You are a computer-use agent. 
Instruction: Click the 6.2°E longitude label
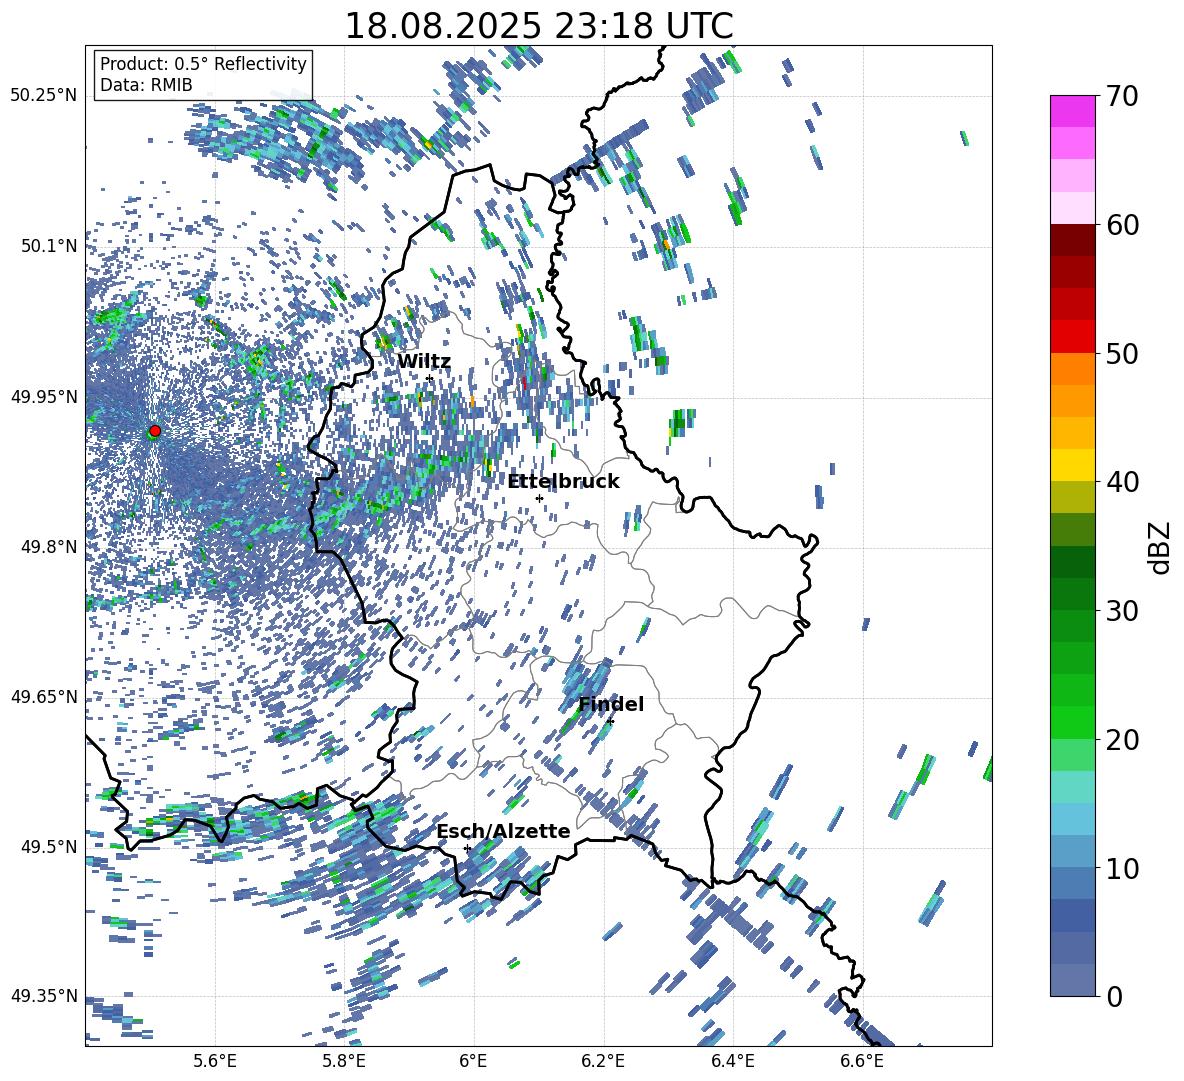[x=603, y=1061]
